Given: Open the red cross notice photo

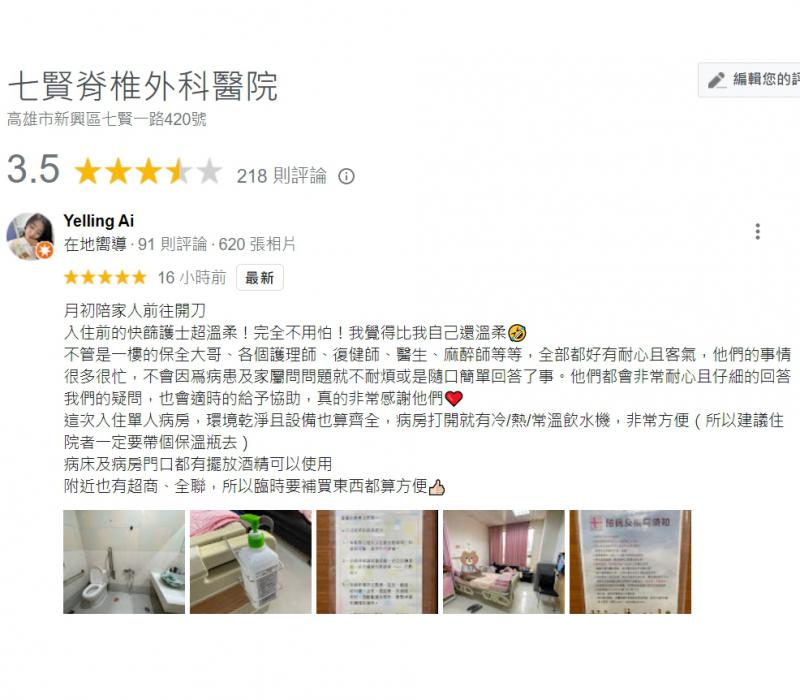Looking at the screenshot, I should pos(630,562).
